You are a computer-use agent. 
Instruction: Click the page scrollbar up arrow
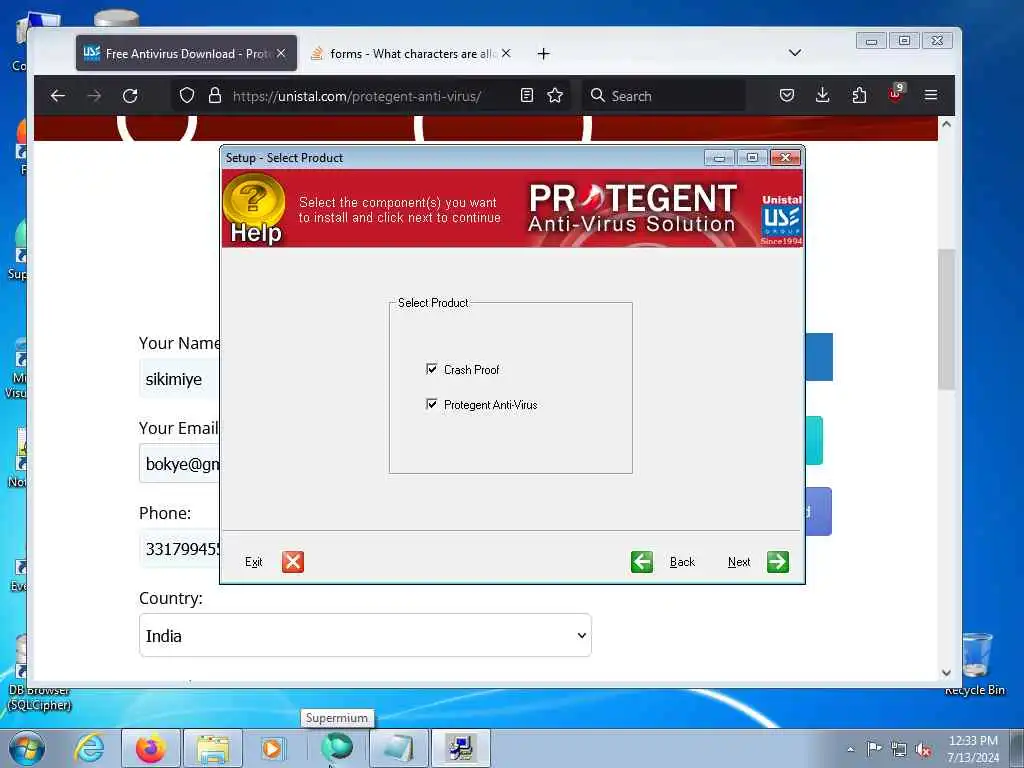tap(946, 123)
